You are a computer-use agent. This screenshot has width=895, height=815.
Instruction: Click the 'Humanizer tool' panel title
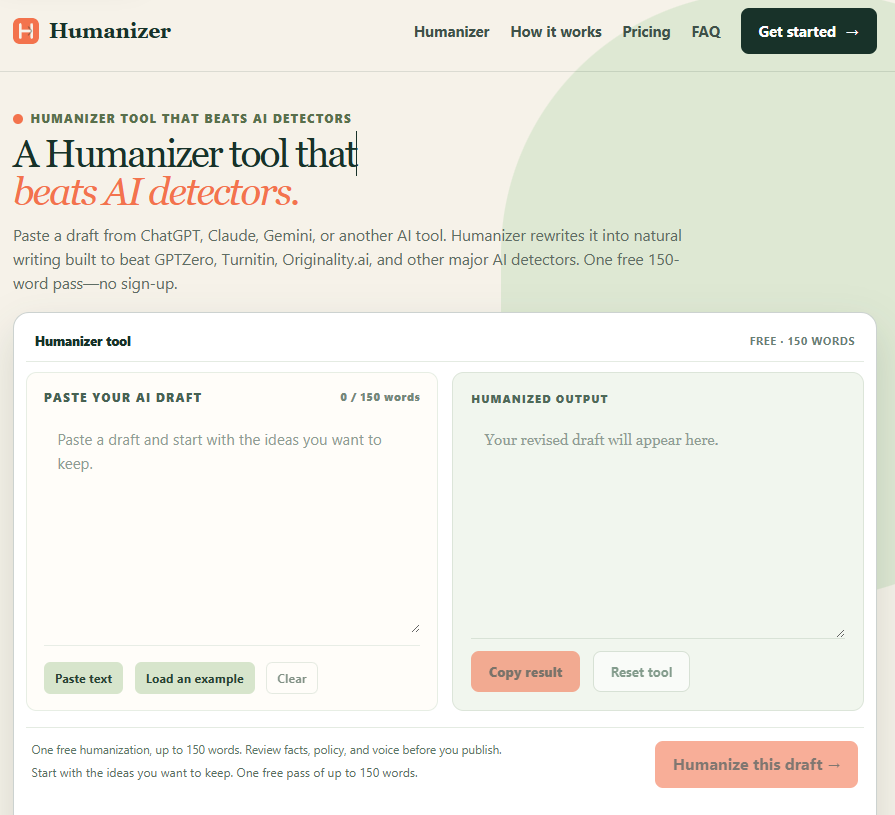coord(83,341)
